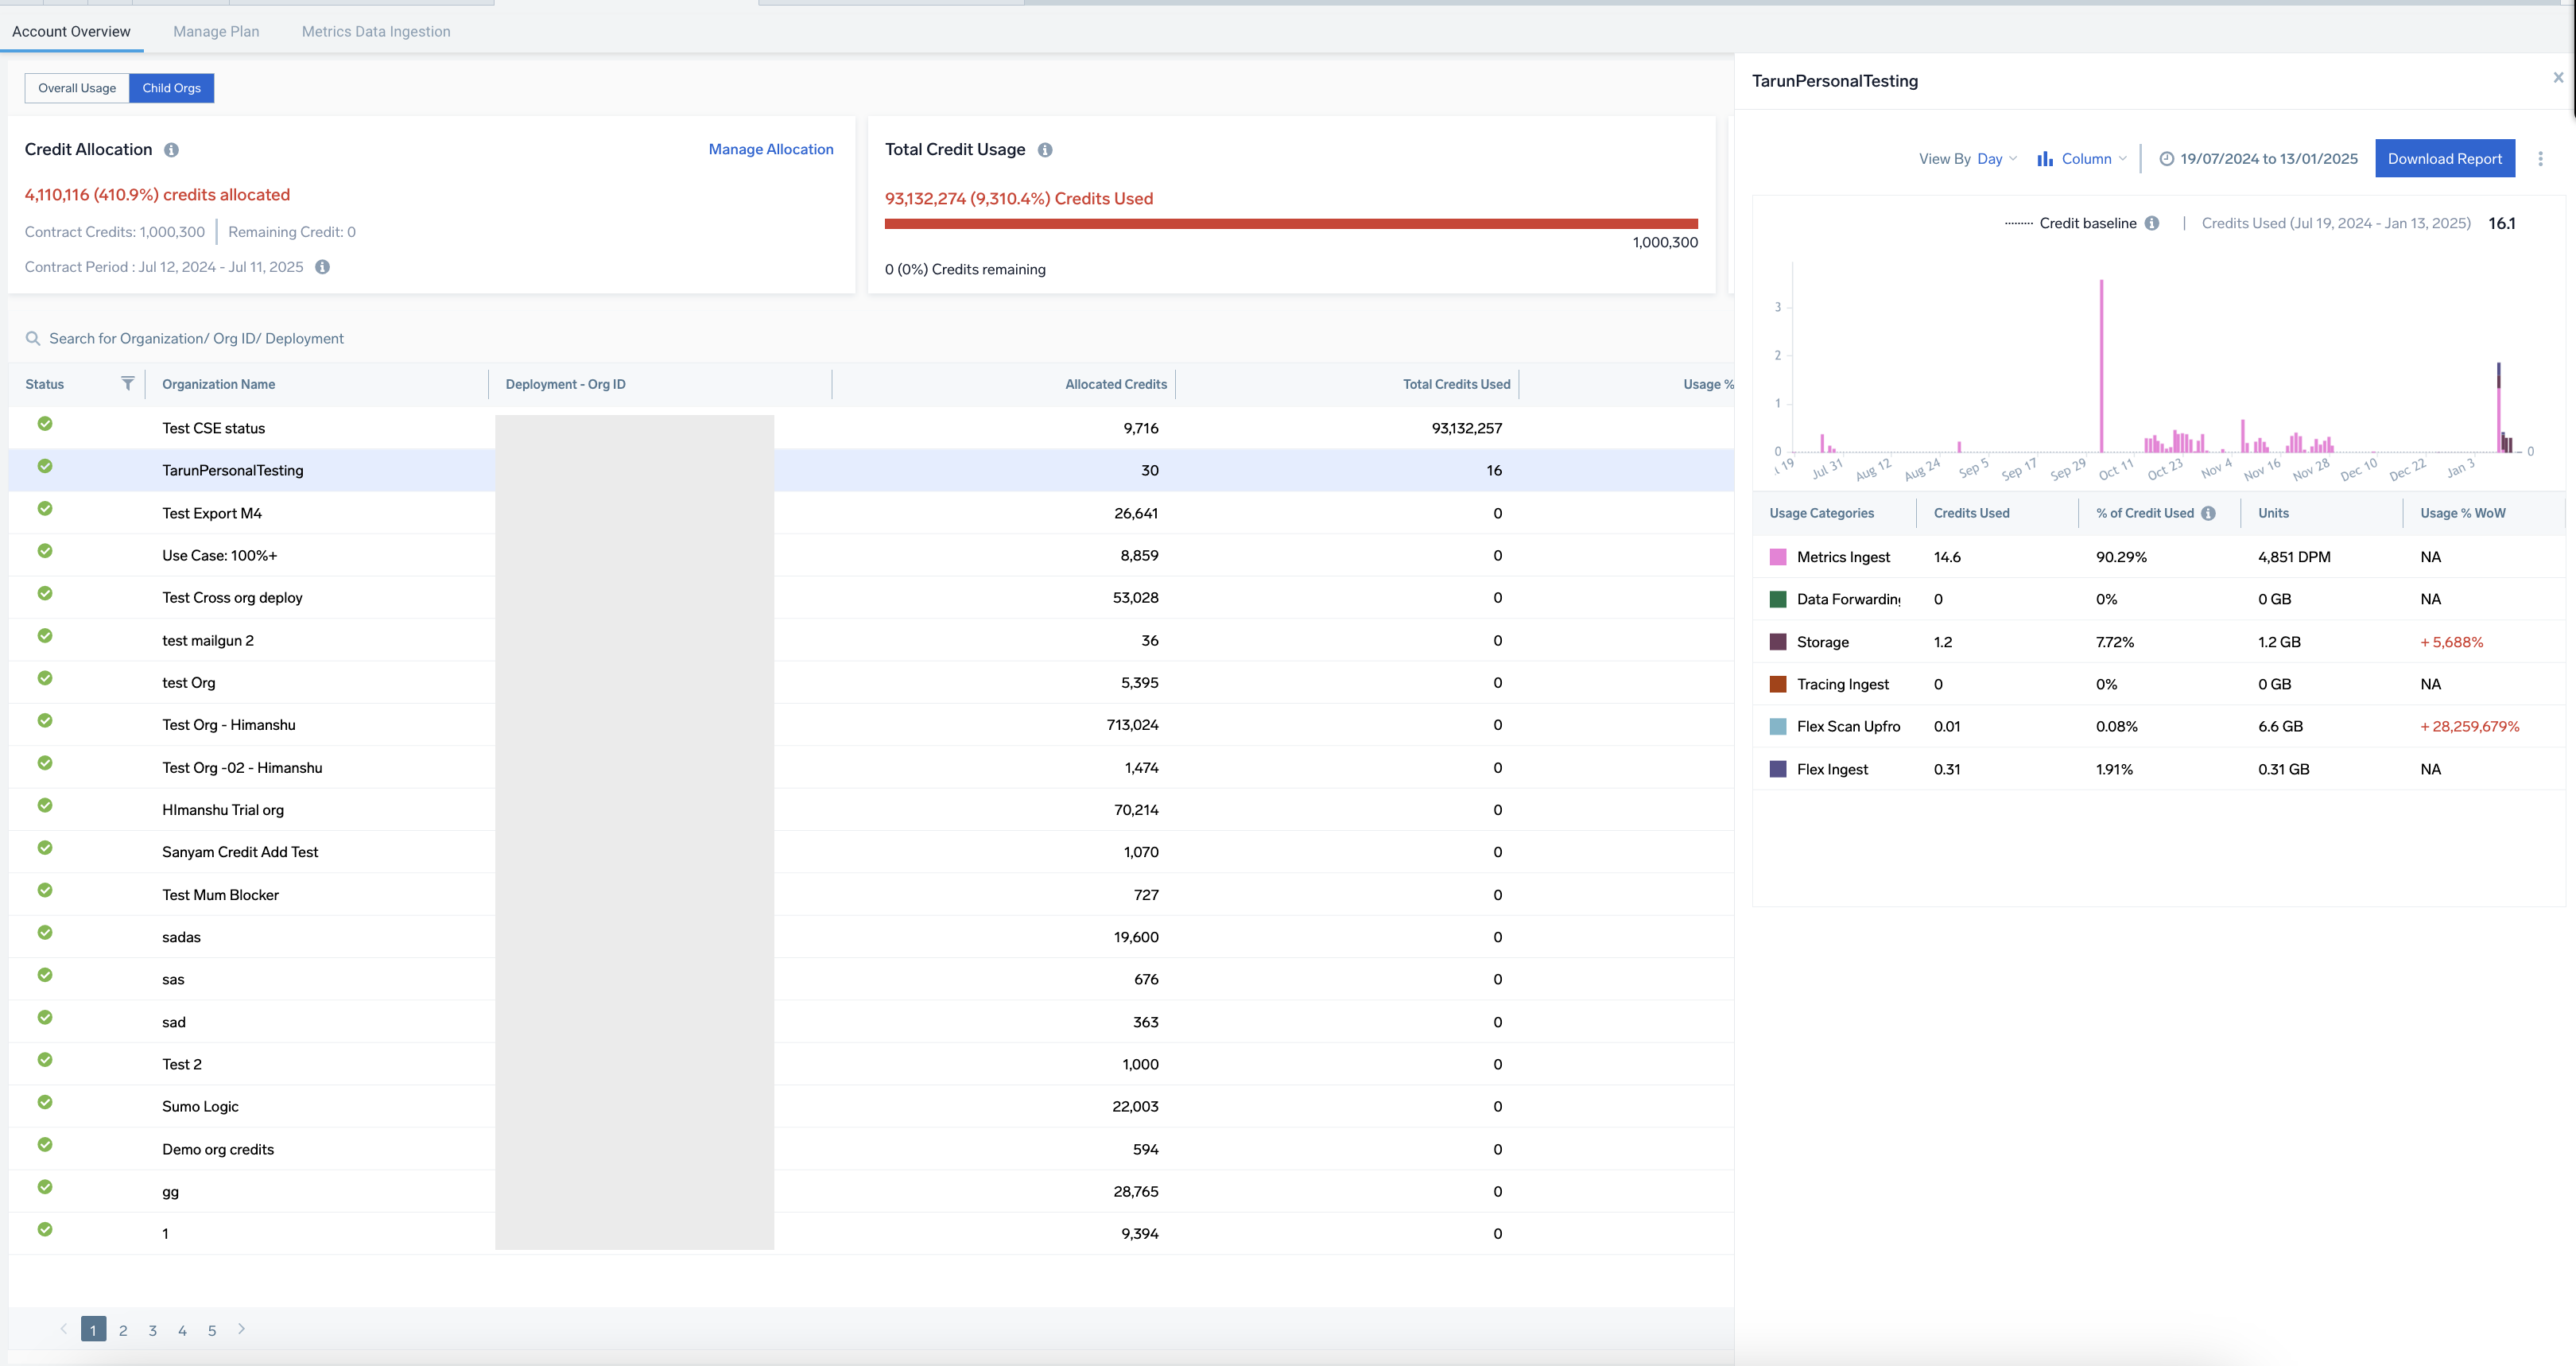Select the Child Orgs toggle
The height and width of the screenshot is (1366, 2576).
pos(171,88)
